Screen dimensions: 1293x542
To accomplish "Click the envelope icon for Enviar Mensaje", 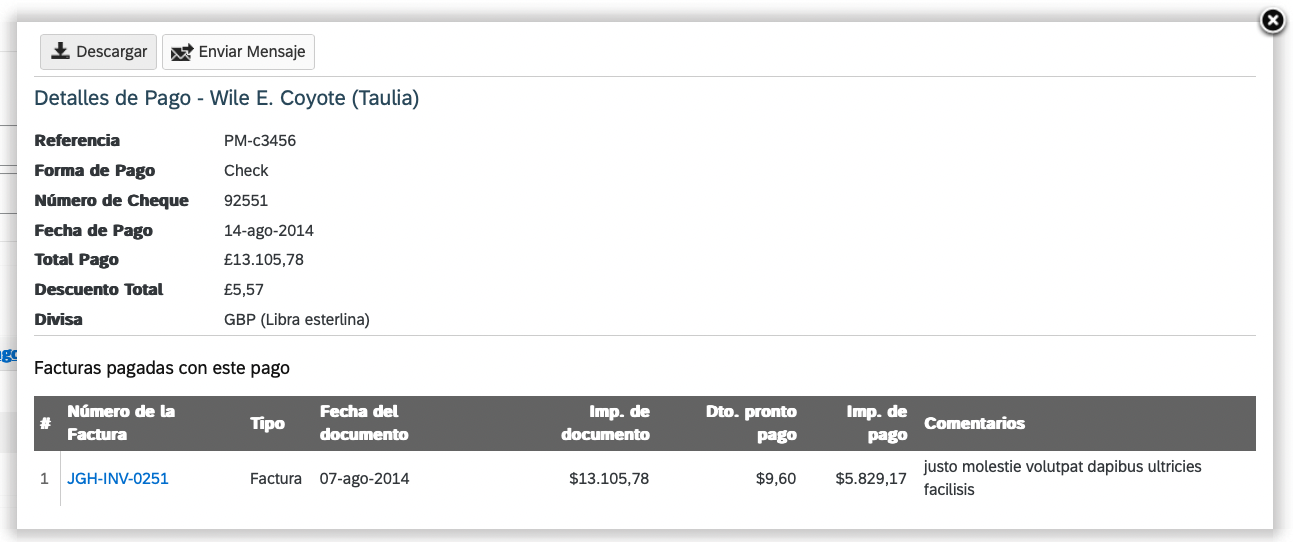I will click(x=182, y=52).
